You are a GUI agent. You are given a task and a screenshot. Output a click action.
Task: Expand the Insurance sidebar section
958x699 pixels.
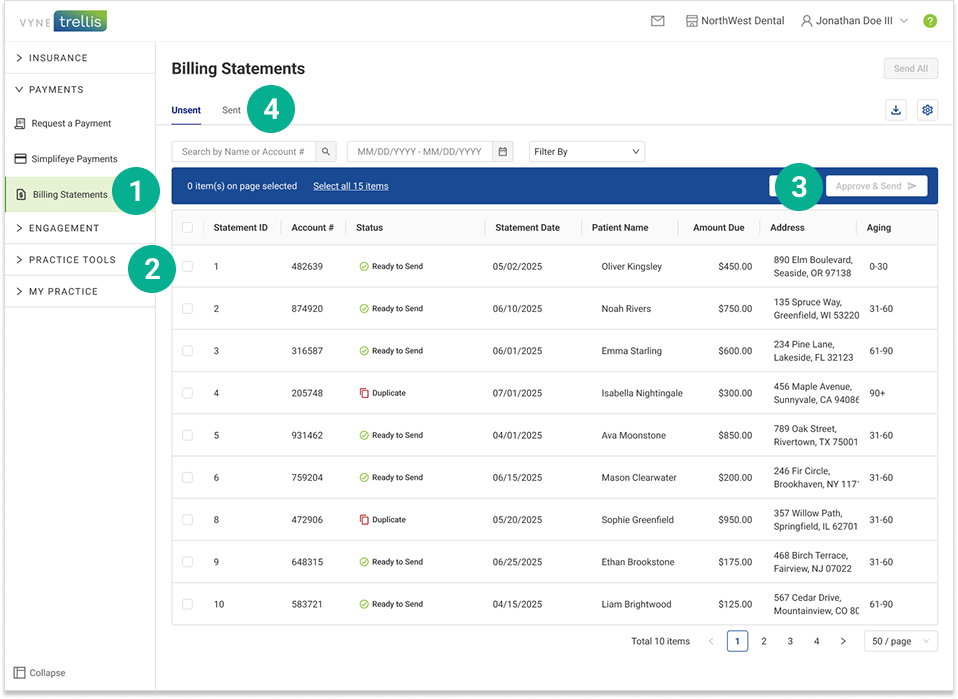point(58,58)
